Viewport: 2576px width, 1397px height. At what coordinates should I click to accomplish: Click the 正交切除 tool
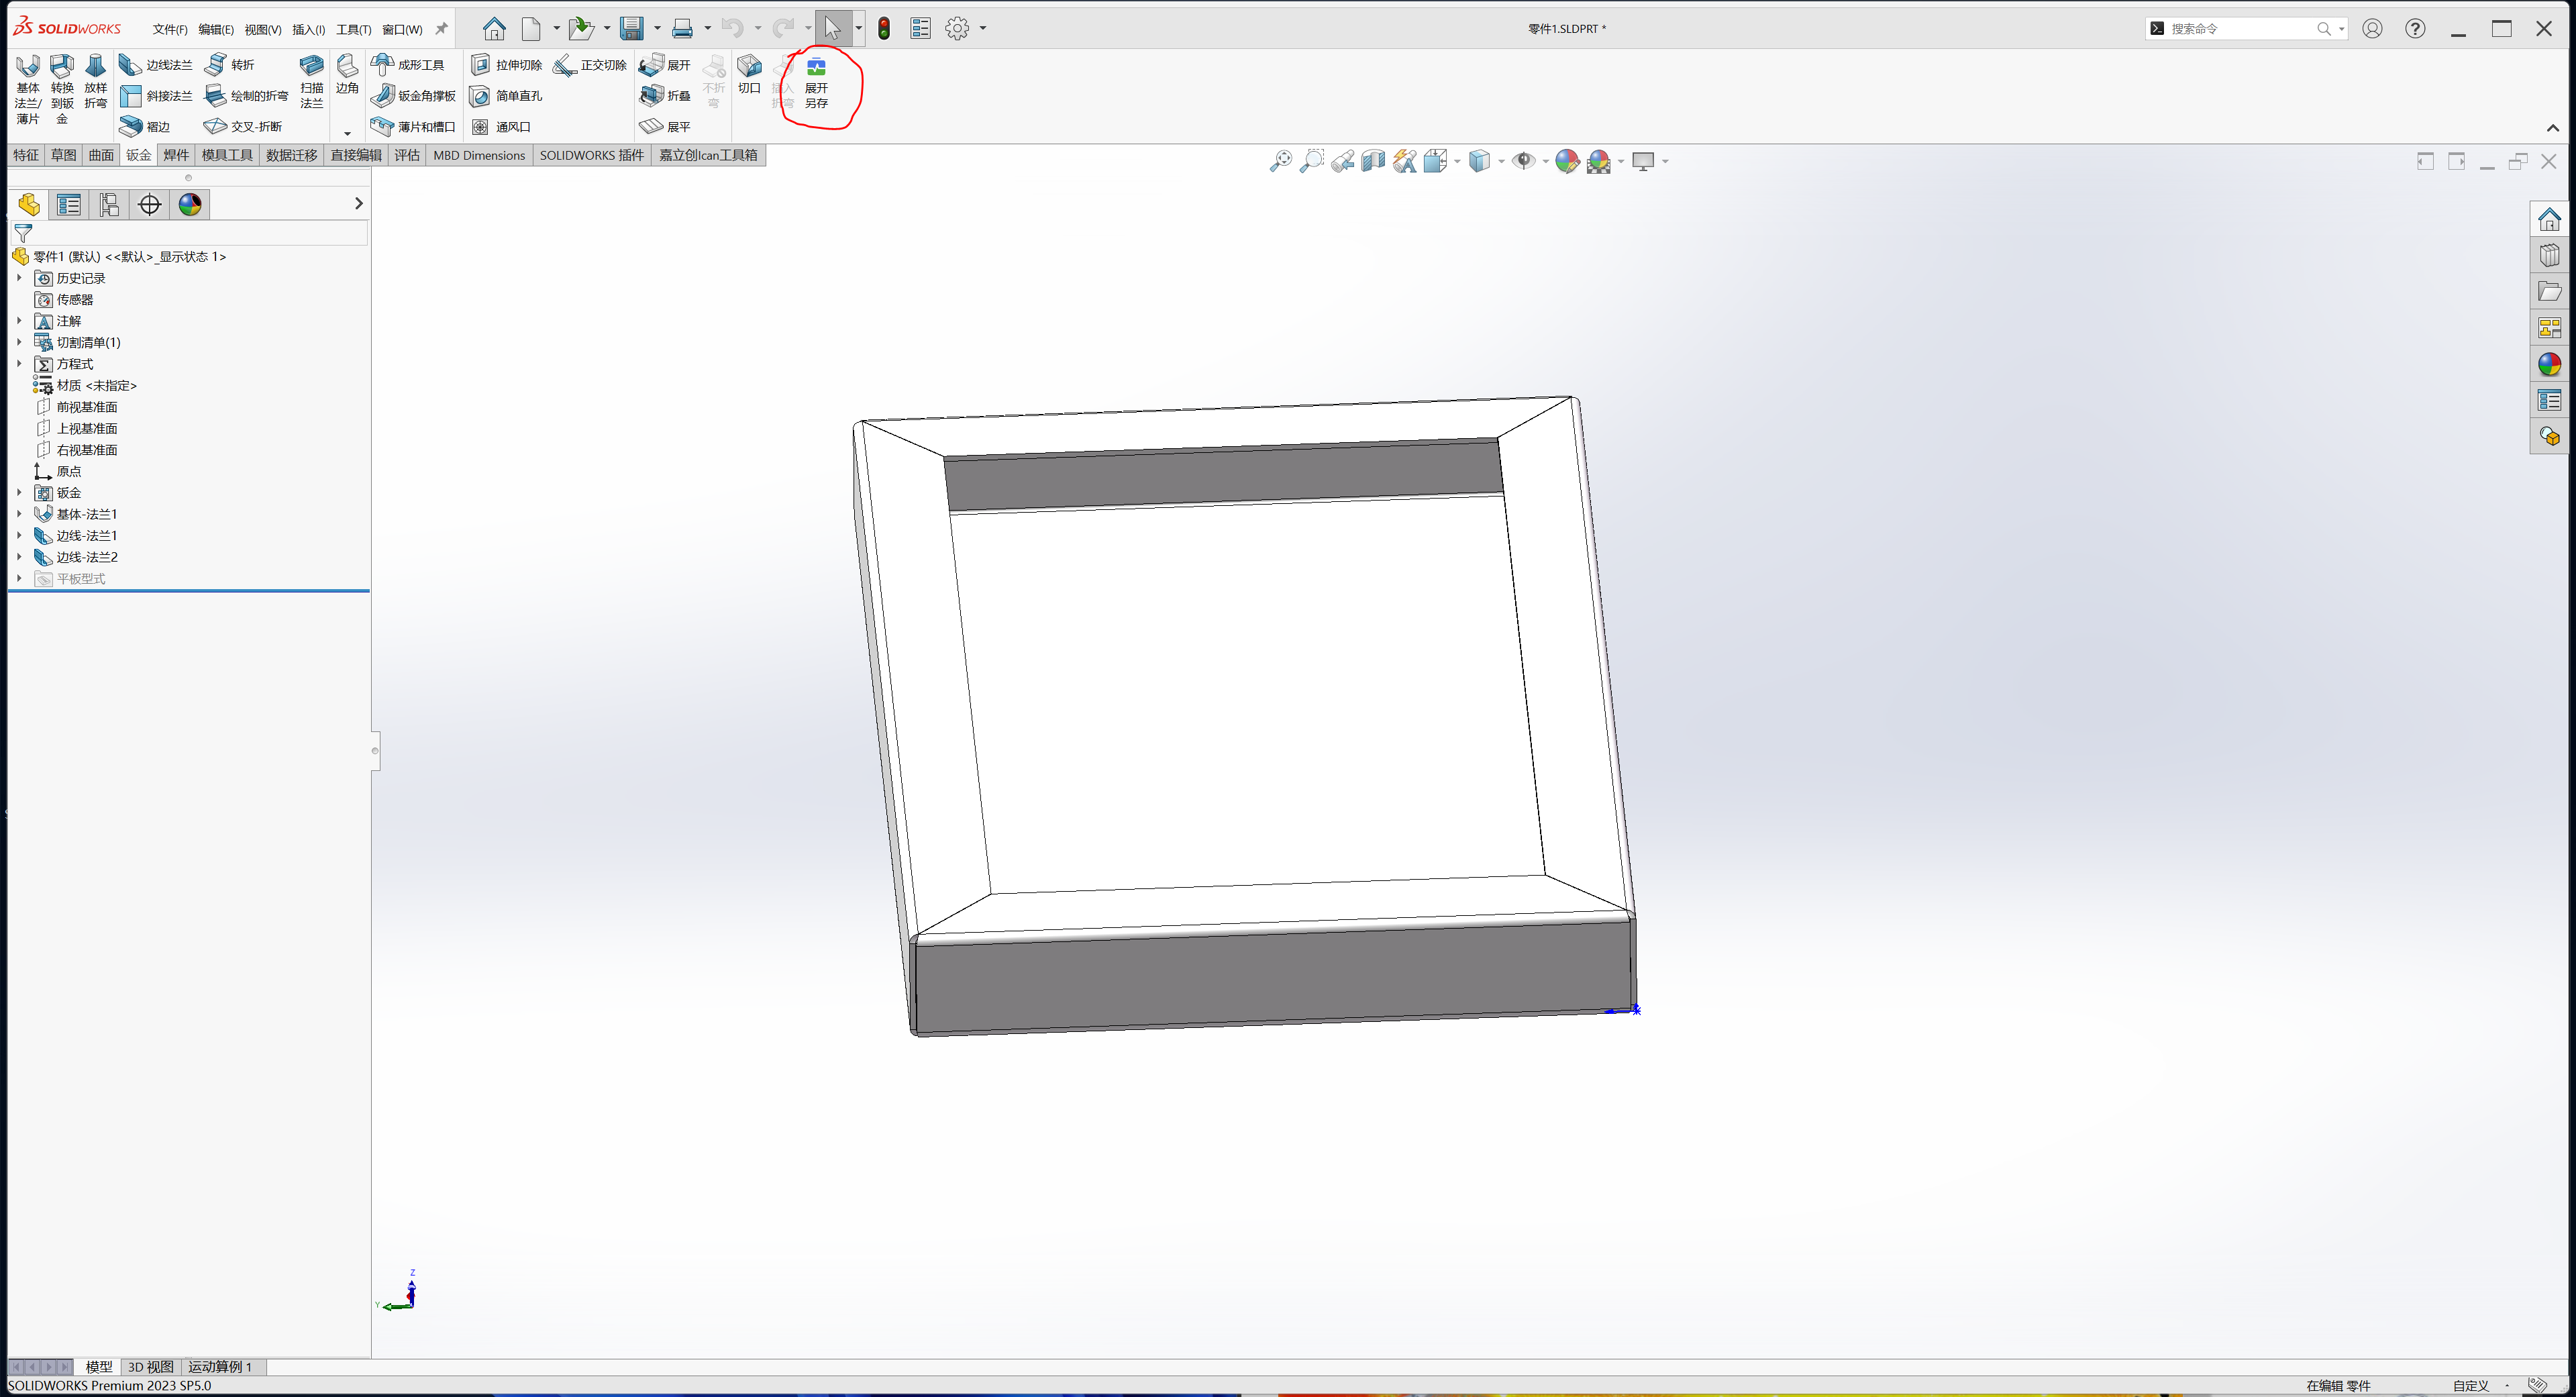click(590, 65)
